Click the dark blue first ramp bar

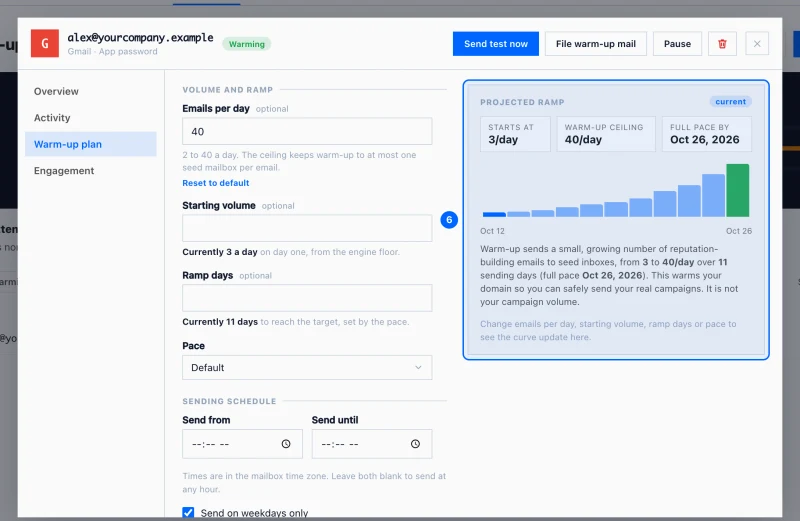tap(494, 214)
